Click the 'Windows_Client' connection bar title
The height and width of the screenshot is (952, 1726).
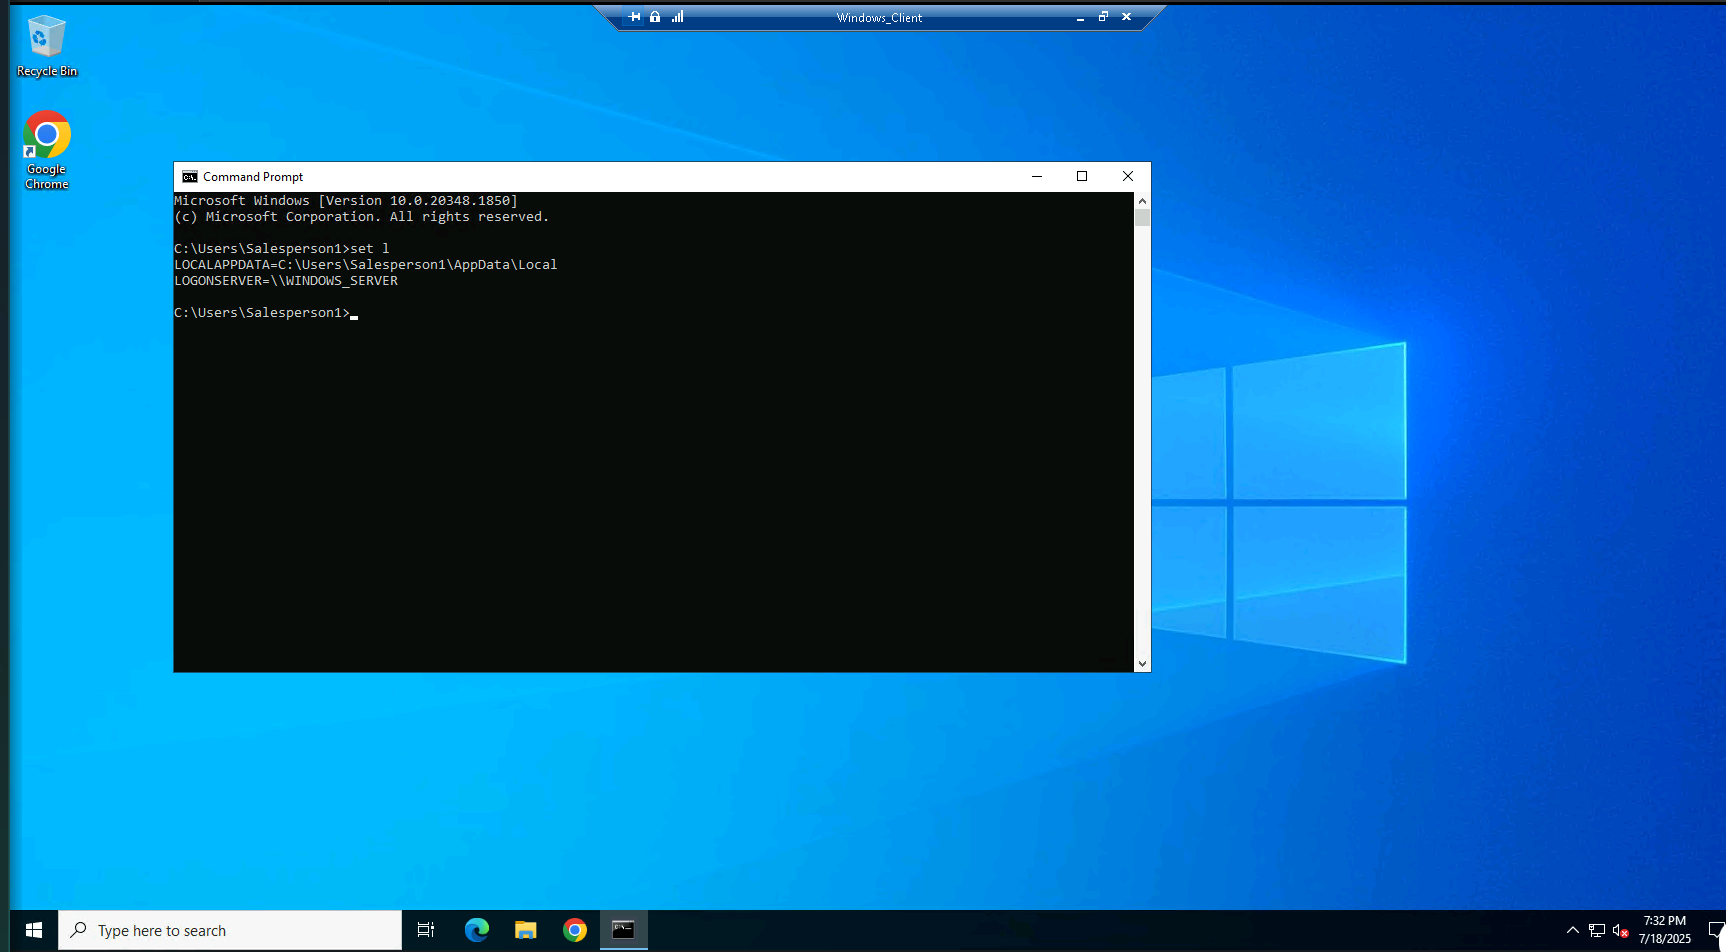879,17
